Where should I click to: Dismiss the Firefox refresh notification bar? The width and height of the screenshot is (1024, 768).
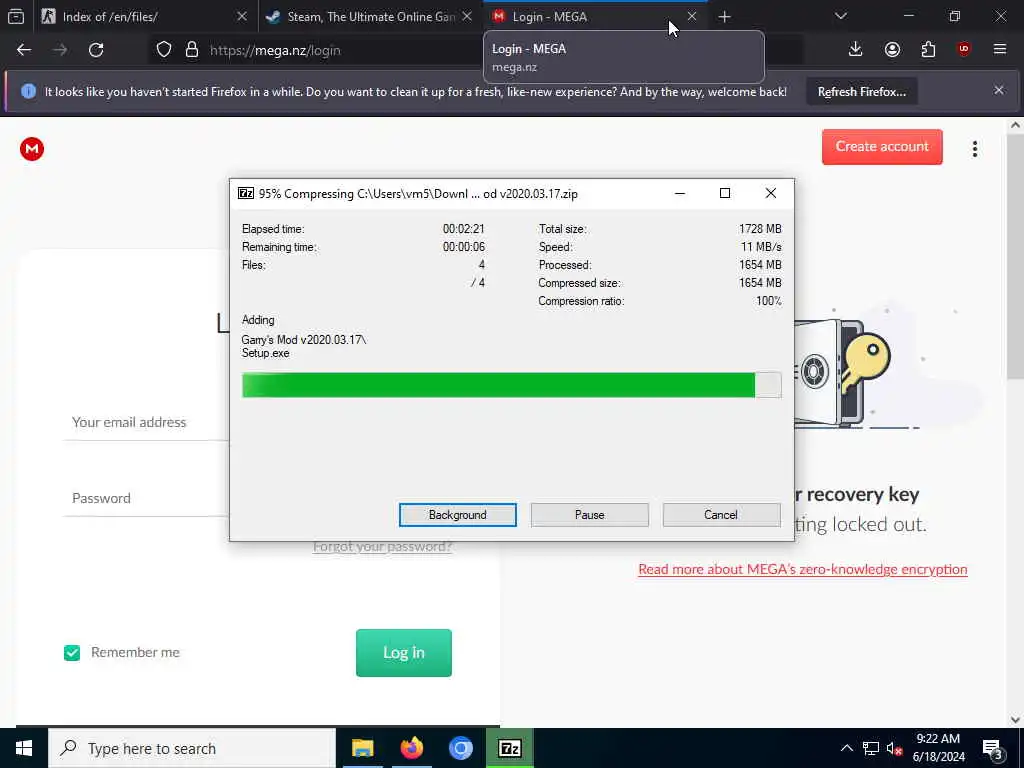(x=999, y=90)
